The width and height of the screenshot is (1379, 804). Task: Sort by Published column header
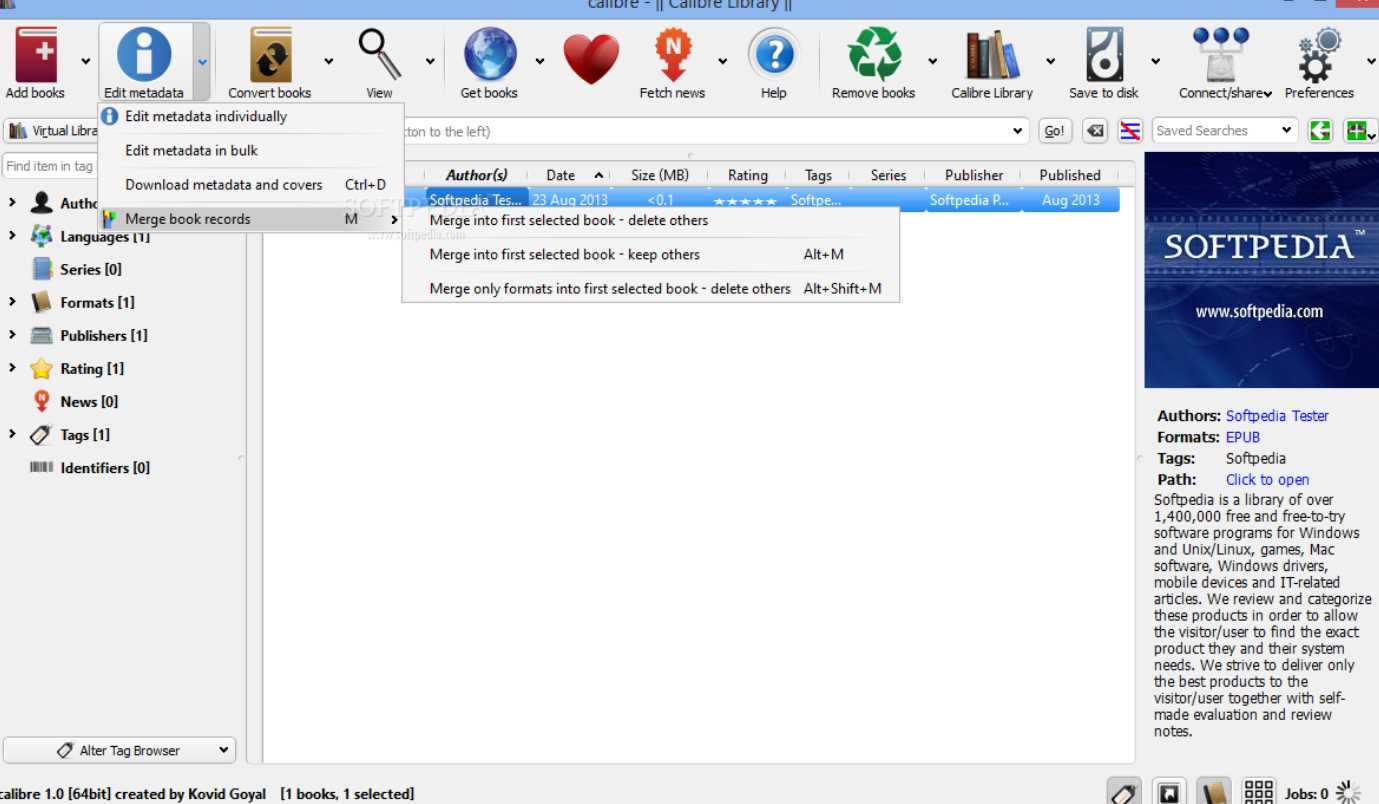coord(1070,175)
